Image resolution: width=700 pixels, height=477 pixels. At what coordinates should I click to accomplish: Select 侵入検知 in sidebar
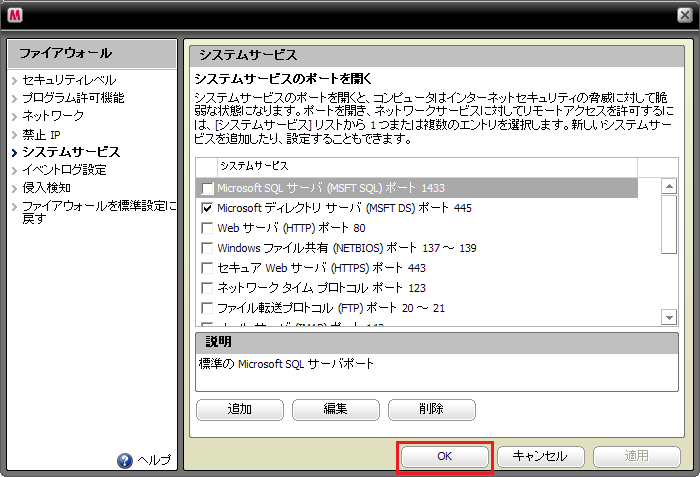pyautogui.click(x=46, y=188)
